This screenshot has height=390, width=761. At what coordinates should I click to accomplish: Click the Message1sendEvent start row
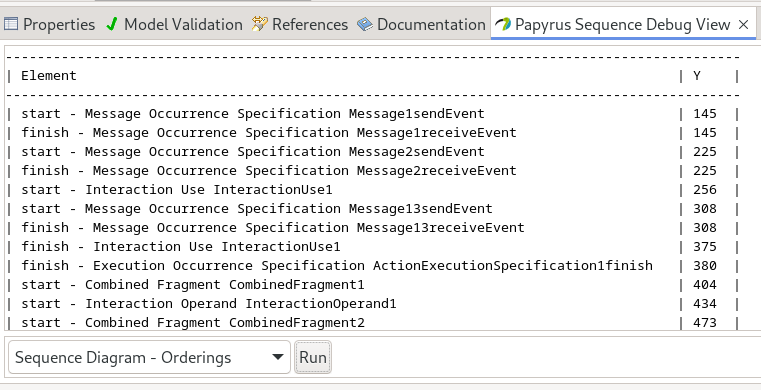[372, 114]
